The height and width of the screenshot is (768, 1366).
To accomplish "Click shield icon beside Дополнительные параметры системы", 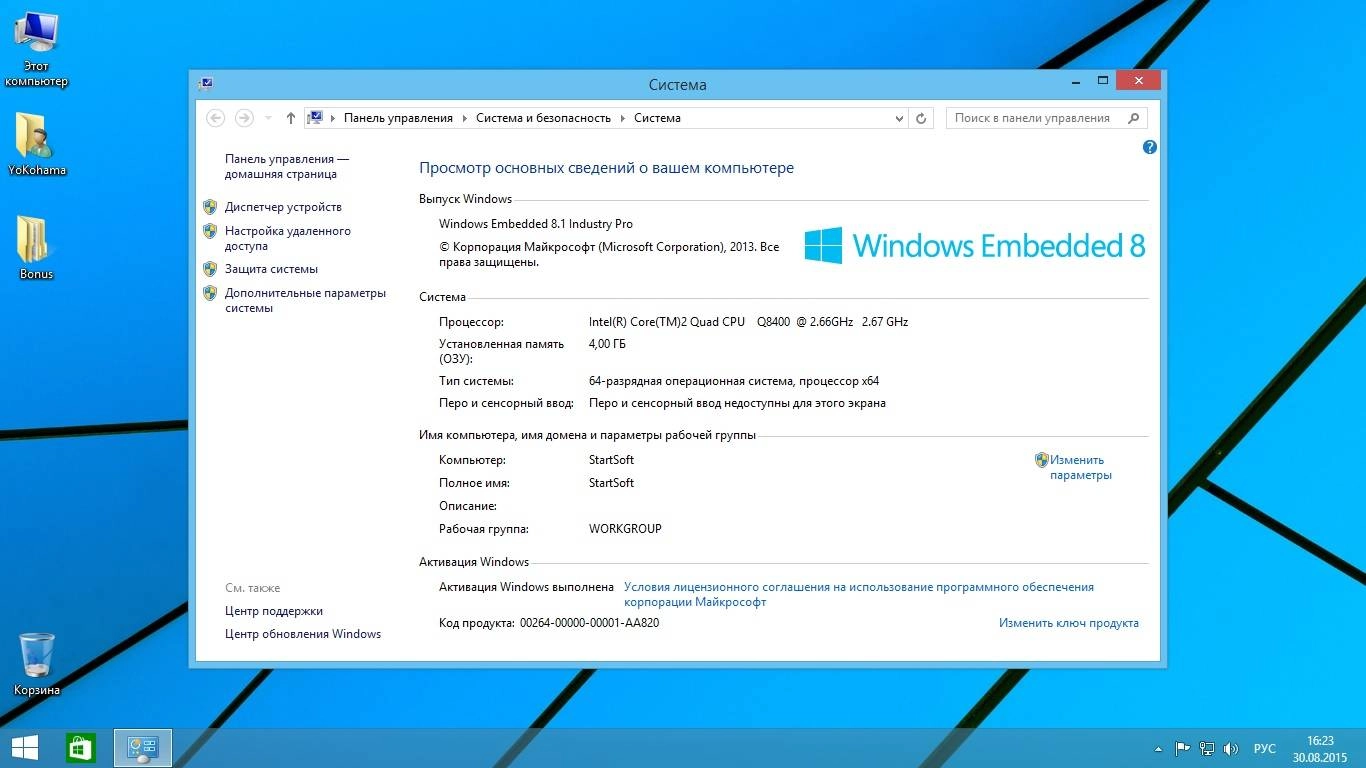I will tap(210, 293).
